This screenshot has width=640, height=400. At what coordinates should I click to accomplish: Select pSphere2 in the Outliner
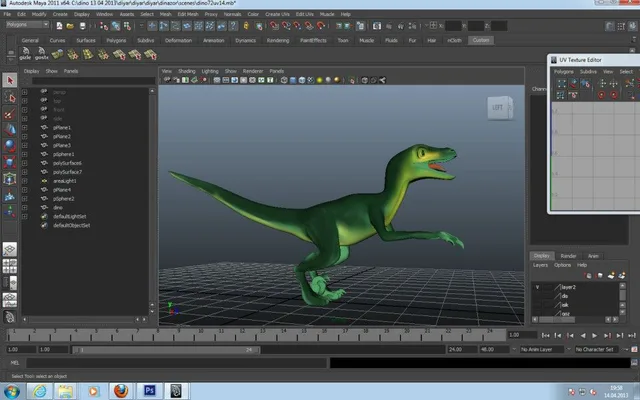64,199
